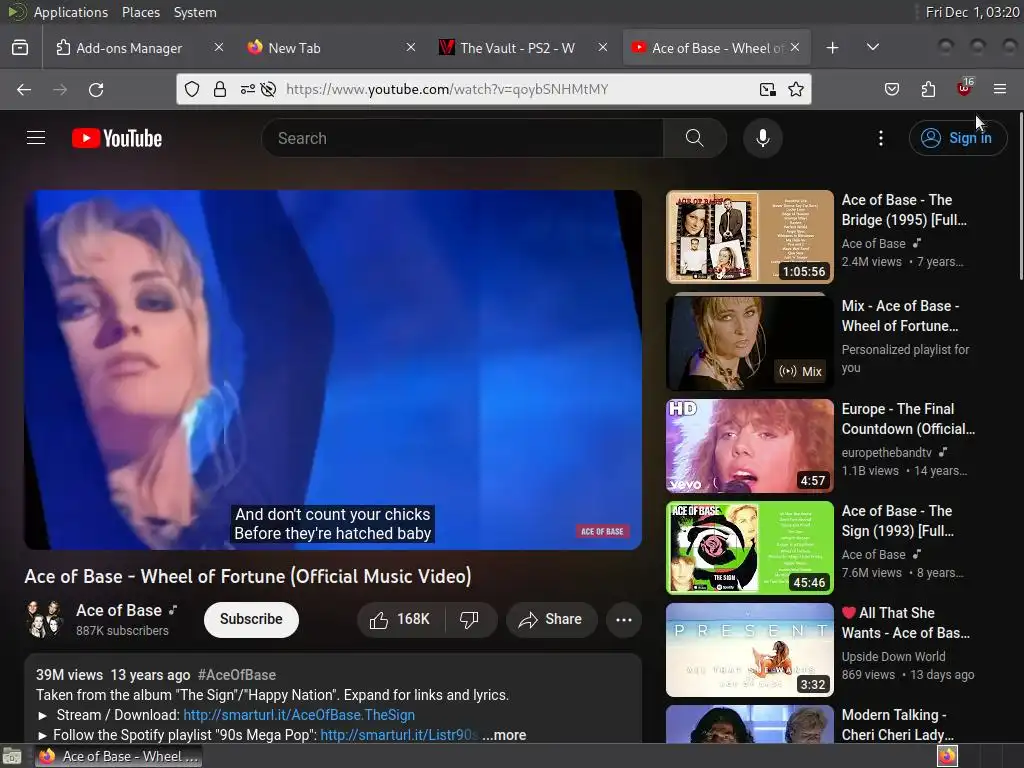Click the search magnifier button
The image size is (1024, 768).
tap(694, 138)
